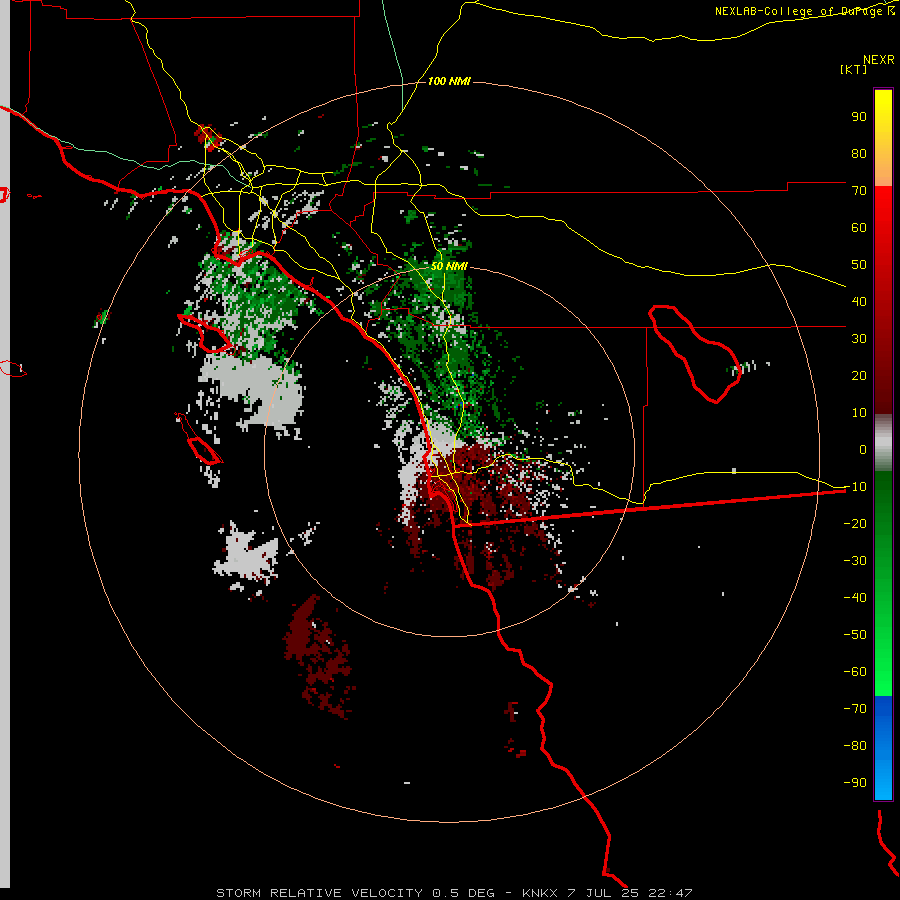Click the NEXR label above the scale

click(879, 60)
